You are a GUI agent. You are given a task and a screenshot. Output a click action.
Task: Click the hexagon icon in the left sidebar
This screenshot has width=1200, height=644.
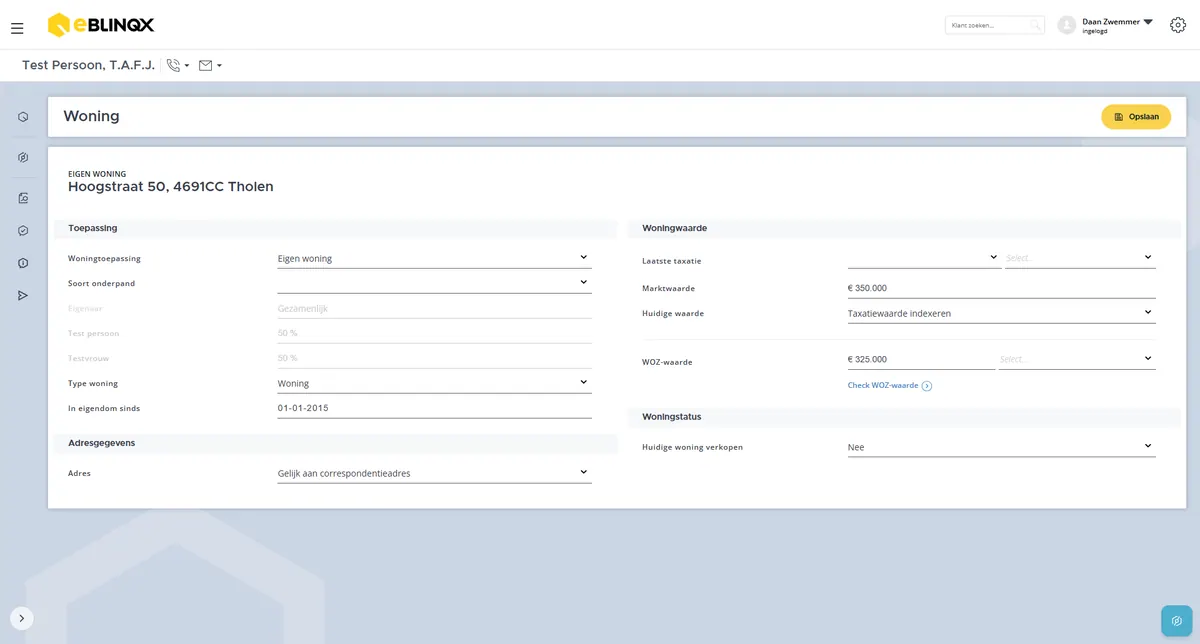[23, 117]
